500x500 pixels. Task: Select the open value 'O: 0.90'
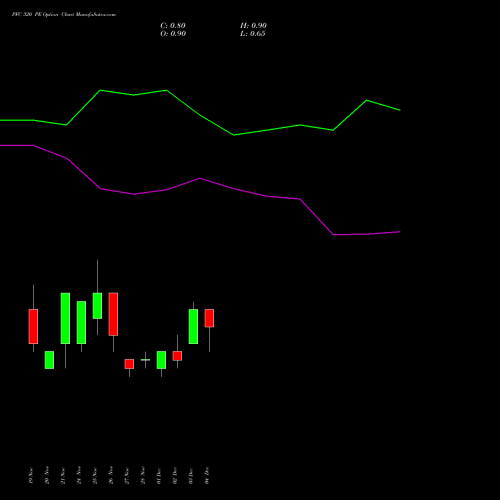[173, 34]
